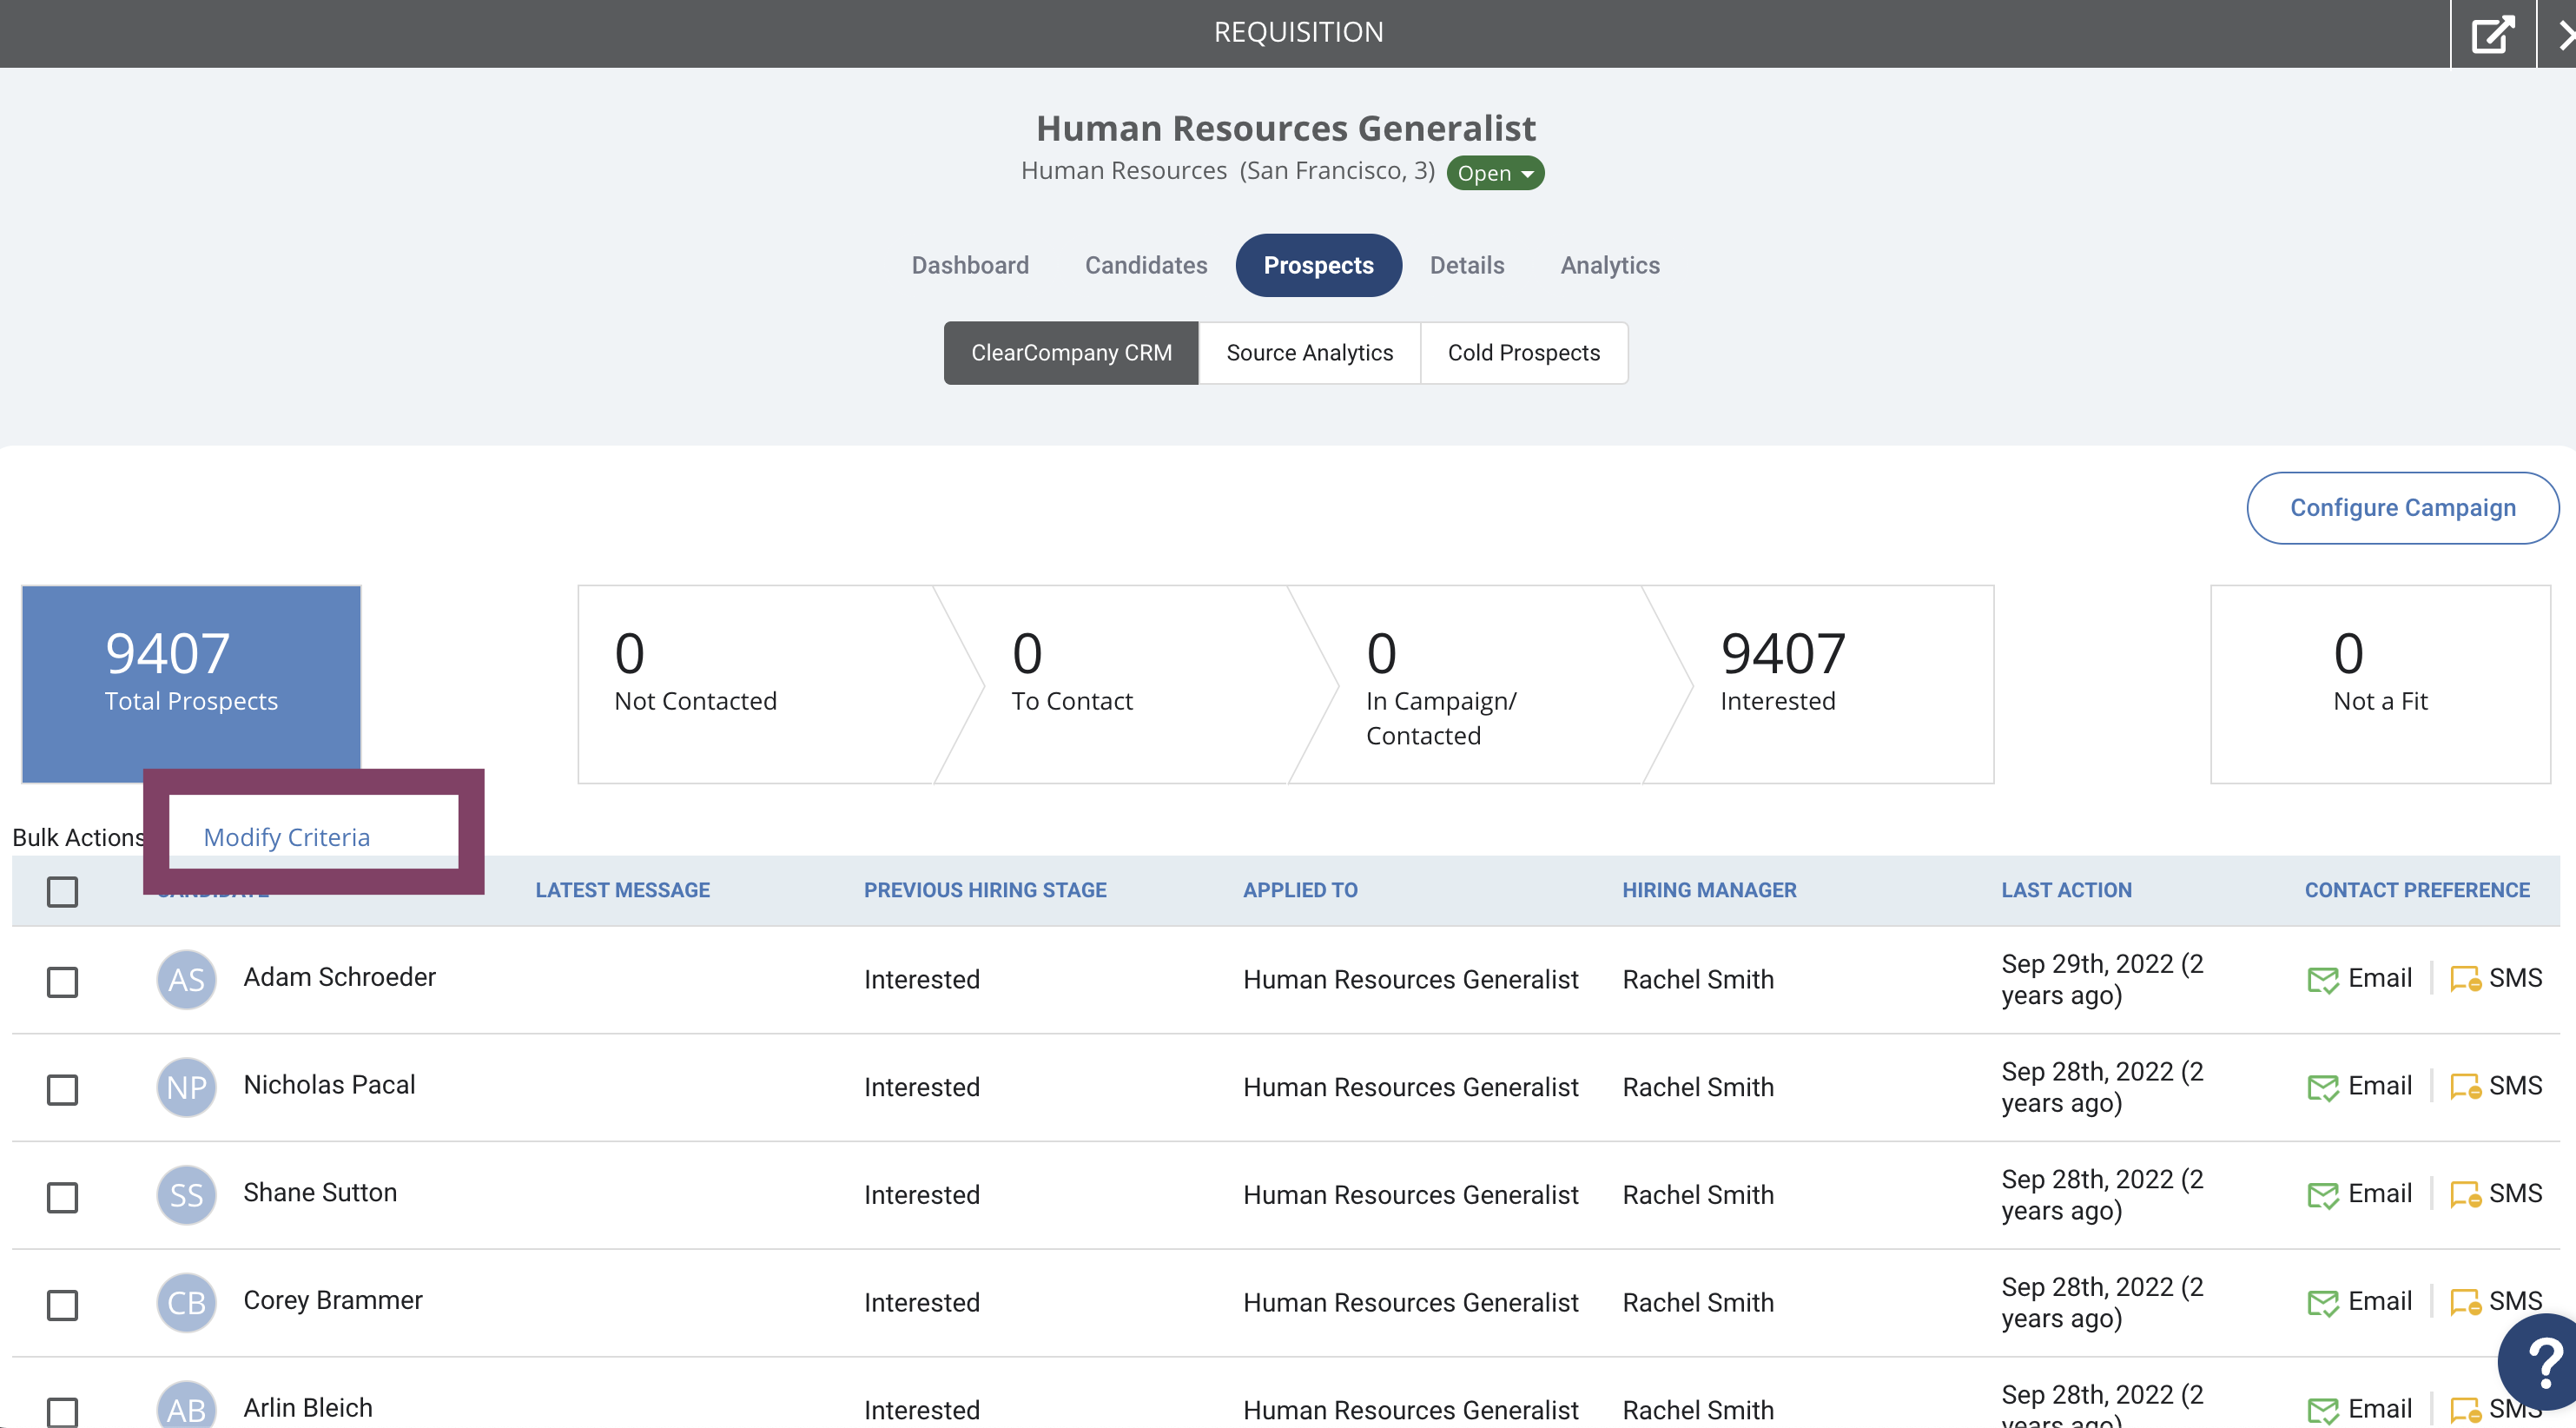
Task: Click Shane Sutton's SS avatar
Action: coord(186,1195)
